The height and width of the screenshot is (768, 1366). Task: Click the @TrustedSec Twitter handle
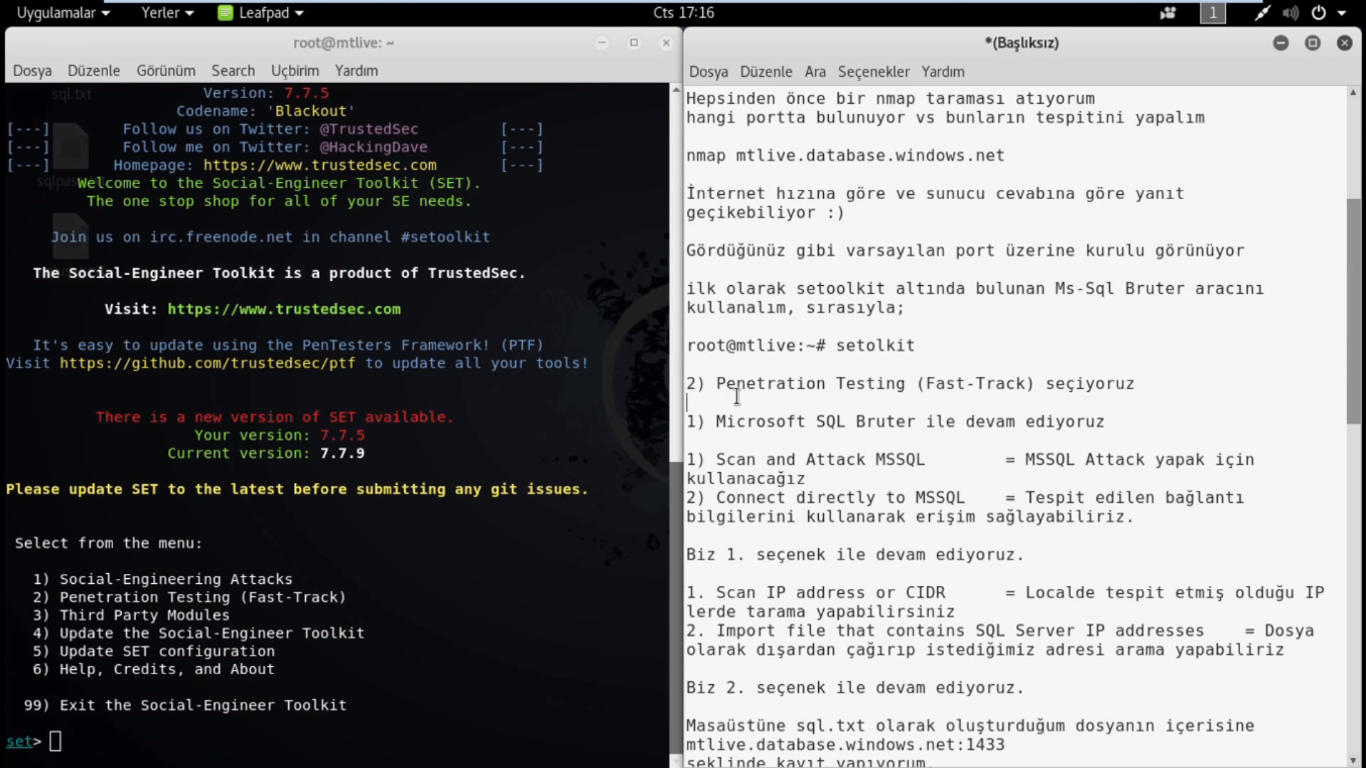click(x=369, y=129)
